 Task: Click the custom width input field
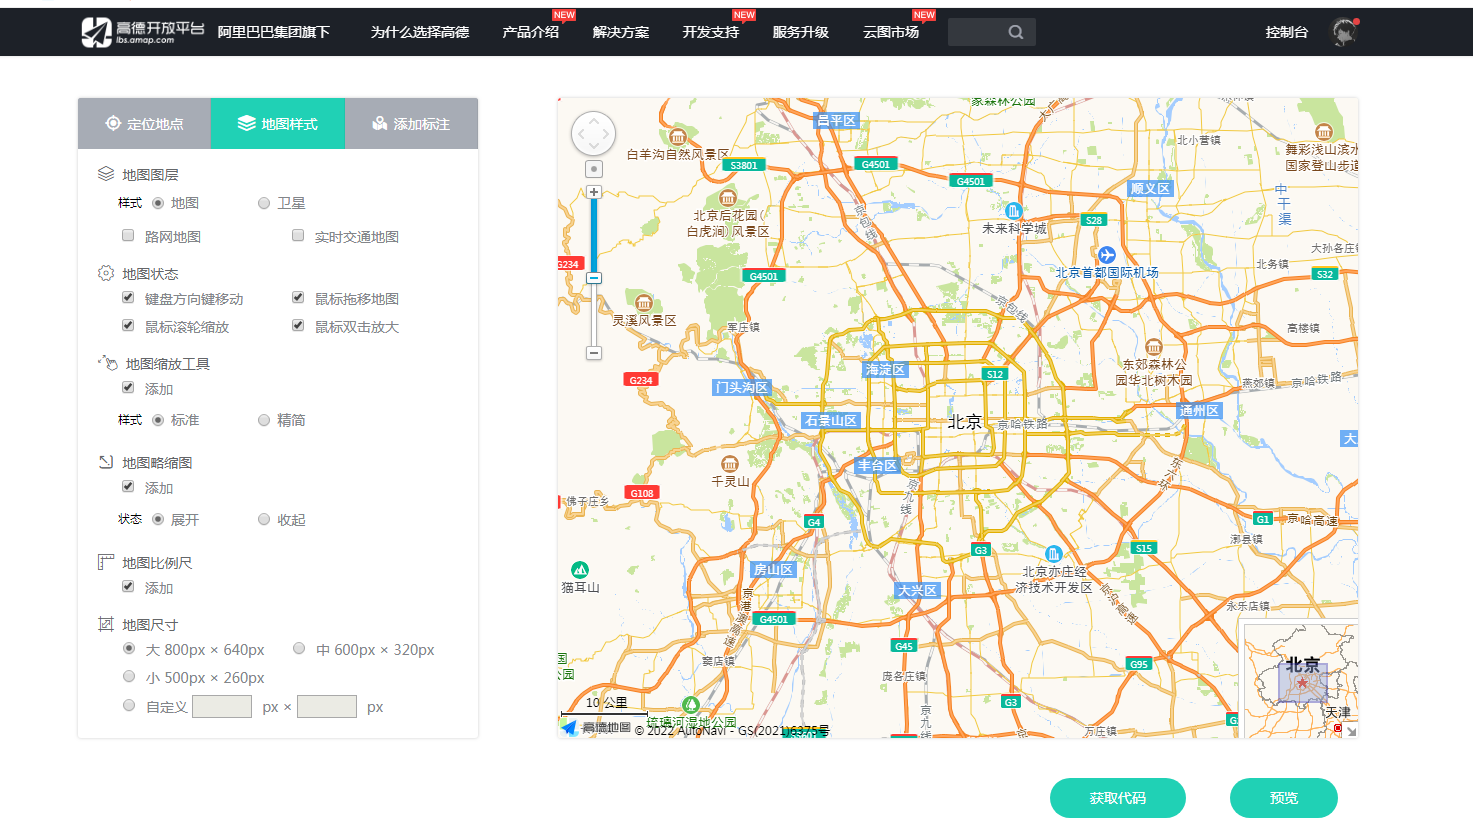[222, 706]
